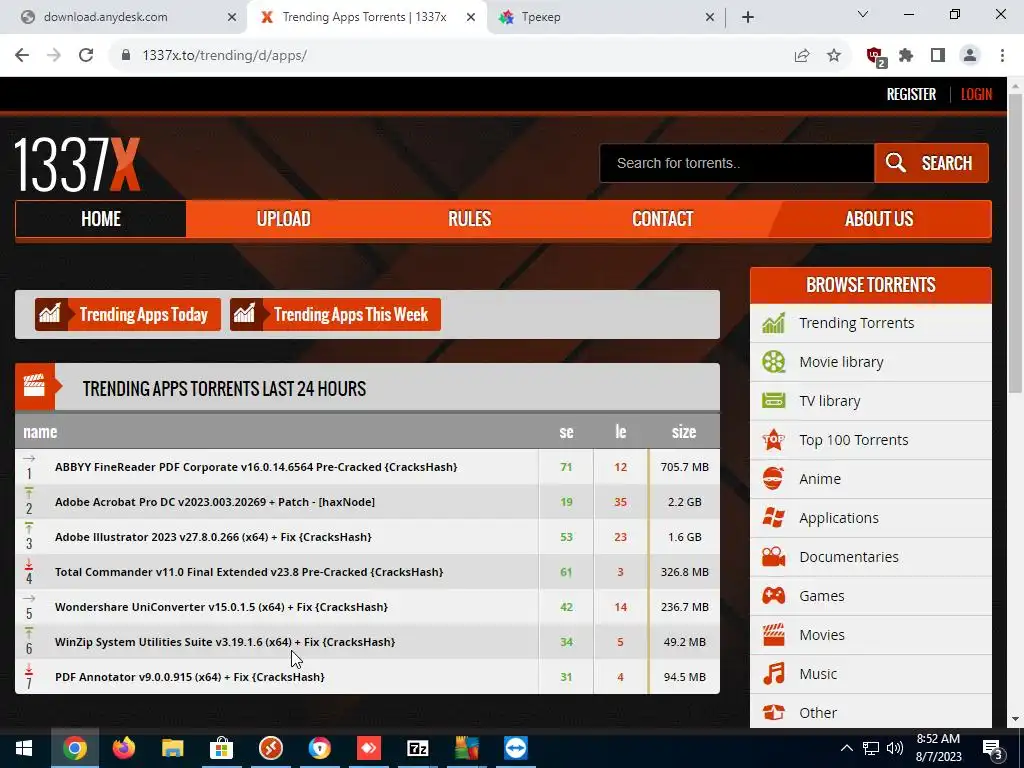Click the LOGIN link
Image resolution: width=1024 pixels, height=768 pixels.
(x=976, y=94)
